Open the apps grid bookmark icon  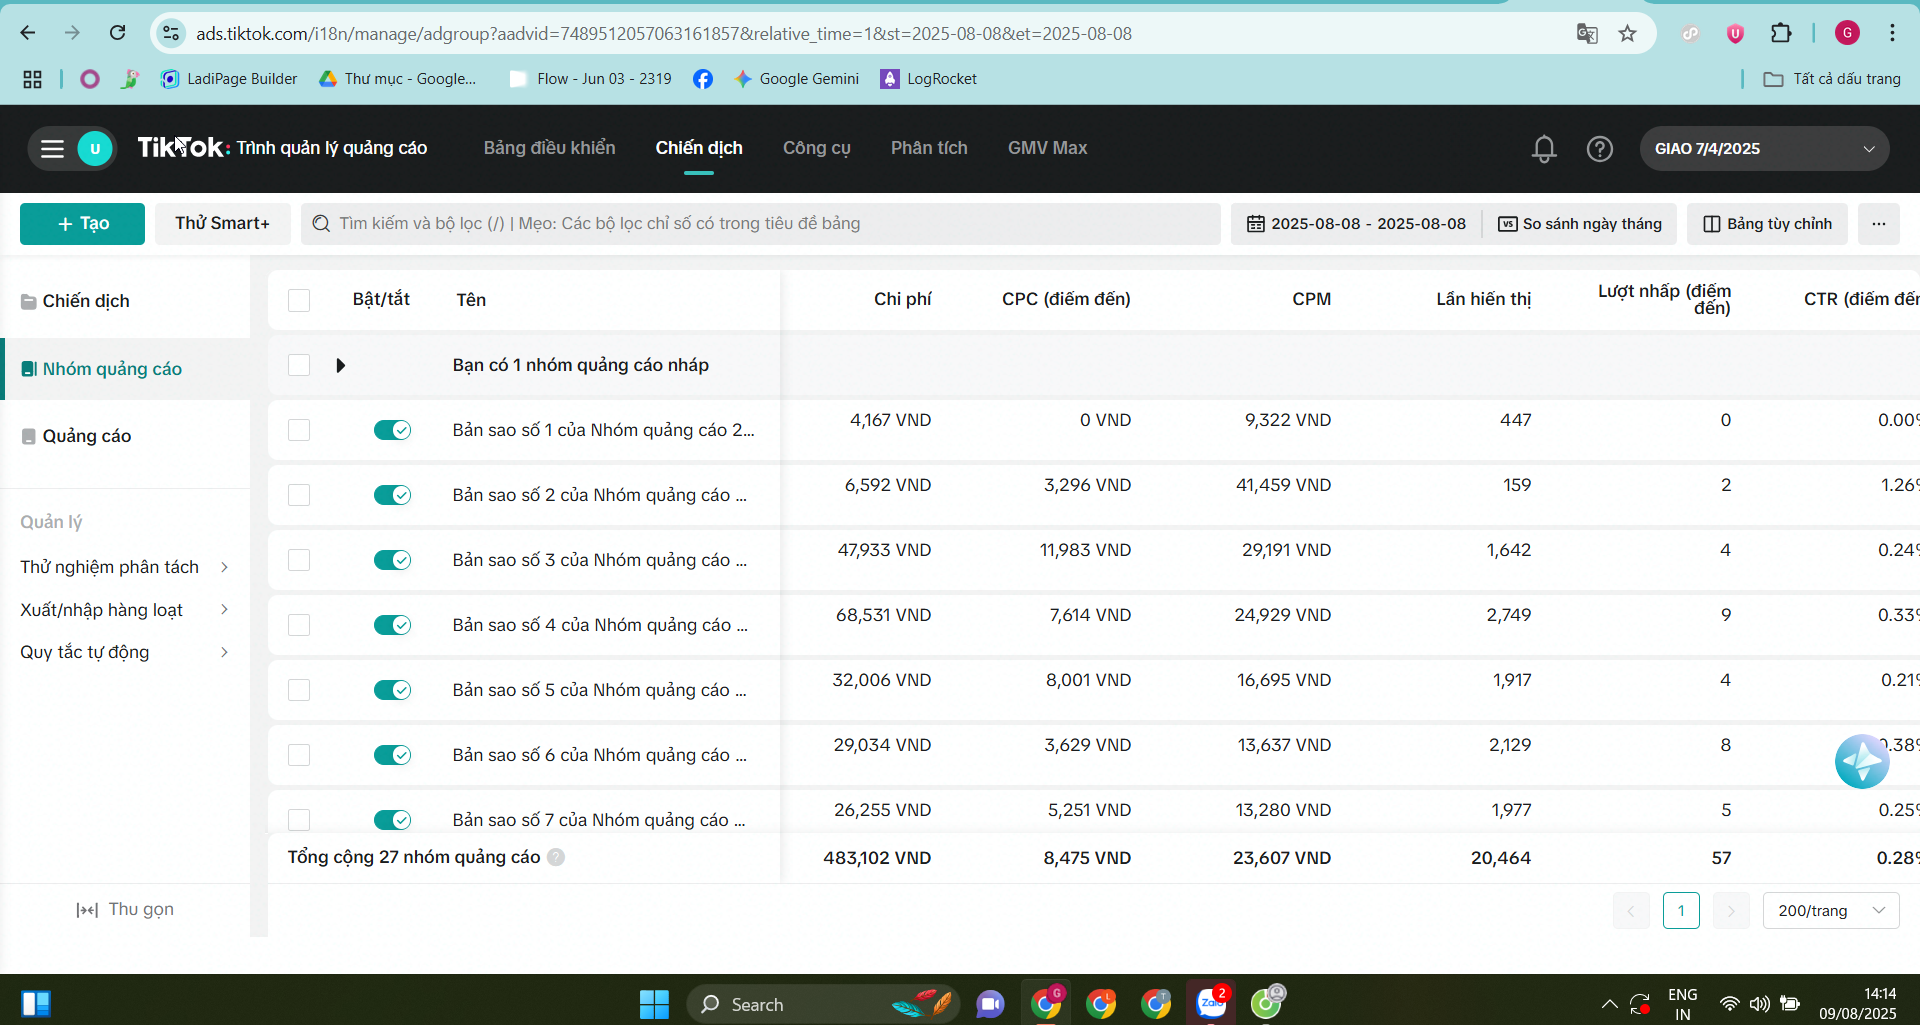(x=32, y=79)
